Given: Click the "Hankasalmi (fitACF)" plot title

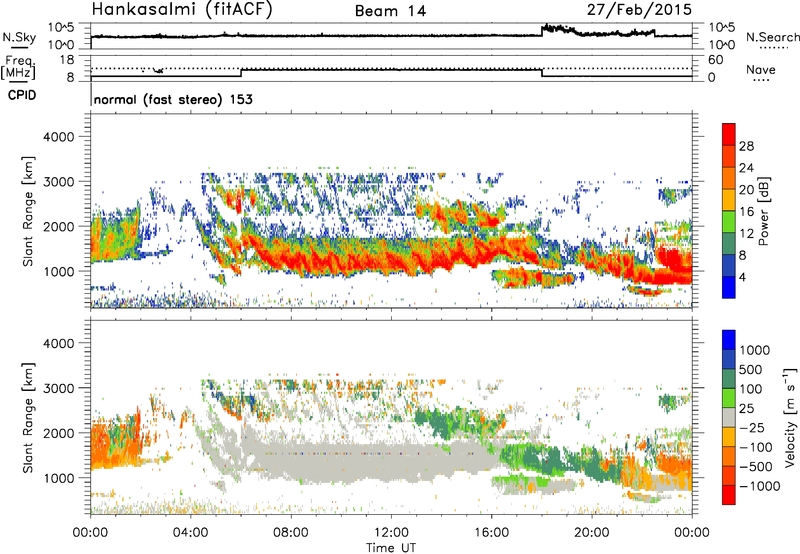Looking at the screenshot, I should 182,10.
